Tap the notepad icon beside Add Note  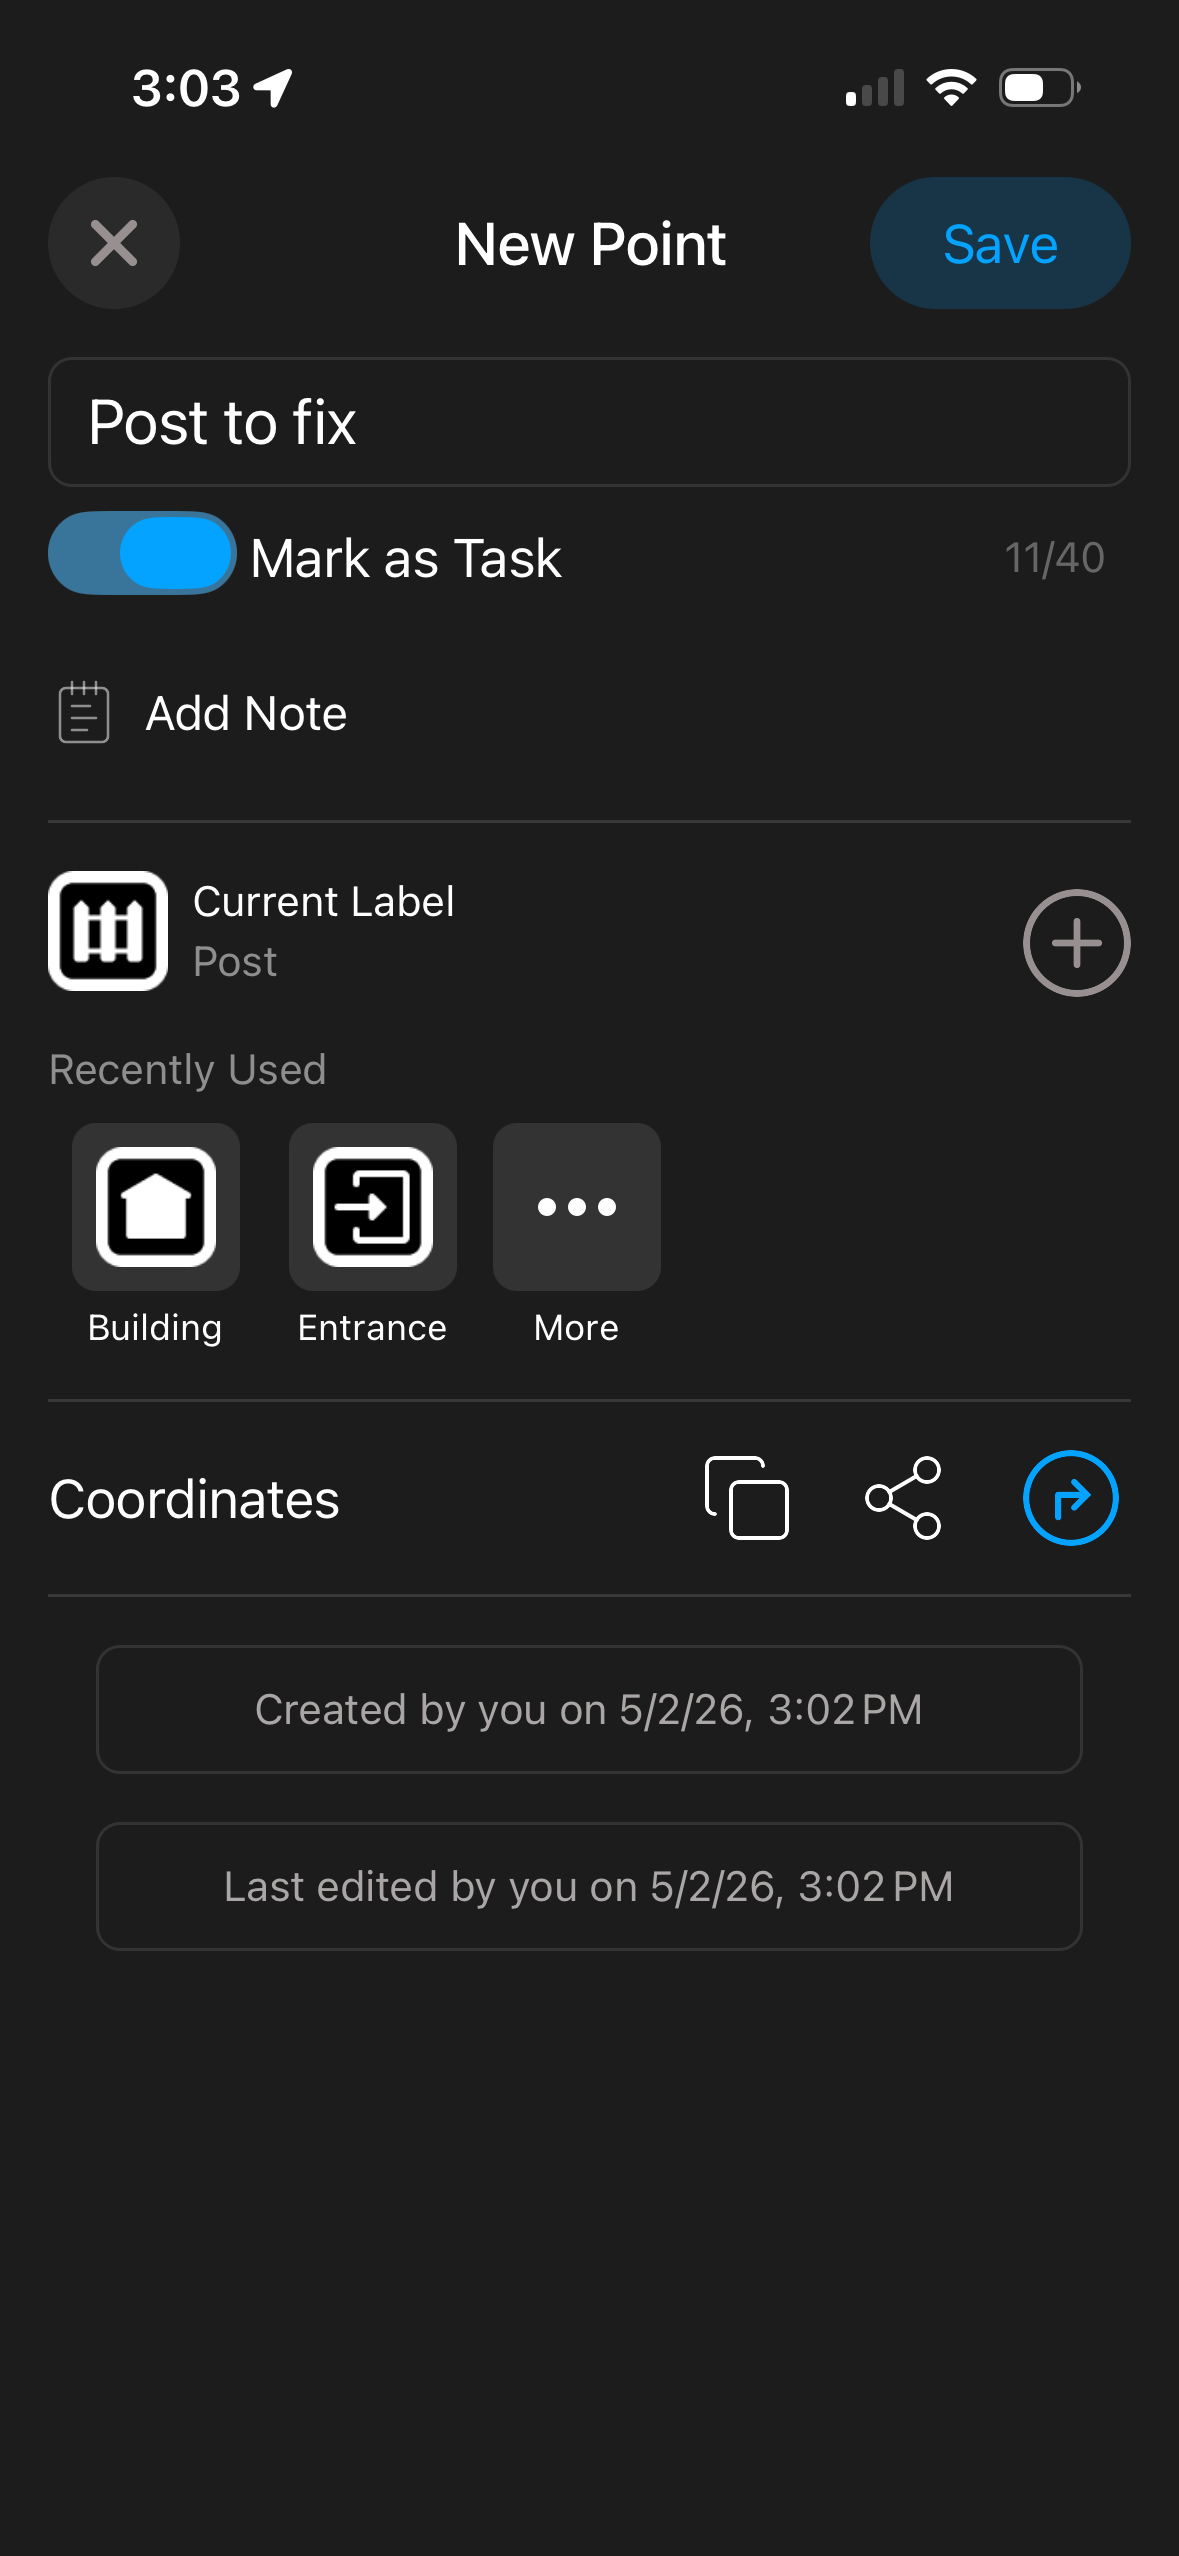(x=84, y=713)
